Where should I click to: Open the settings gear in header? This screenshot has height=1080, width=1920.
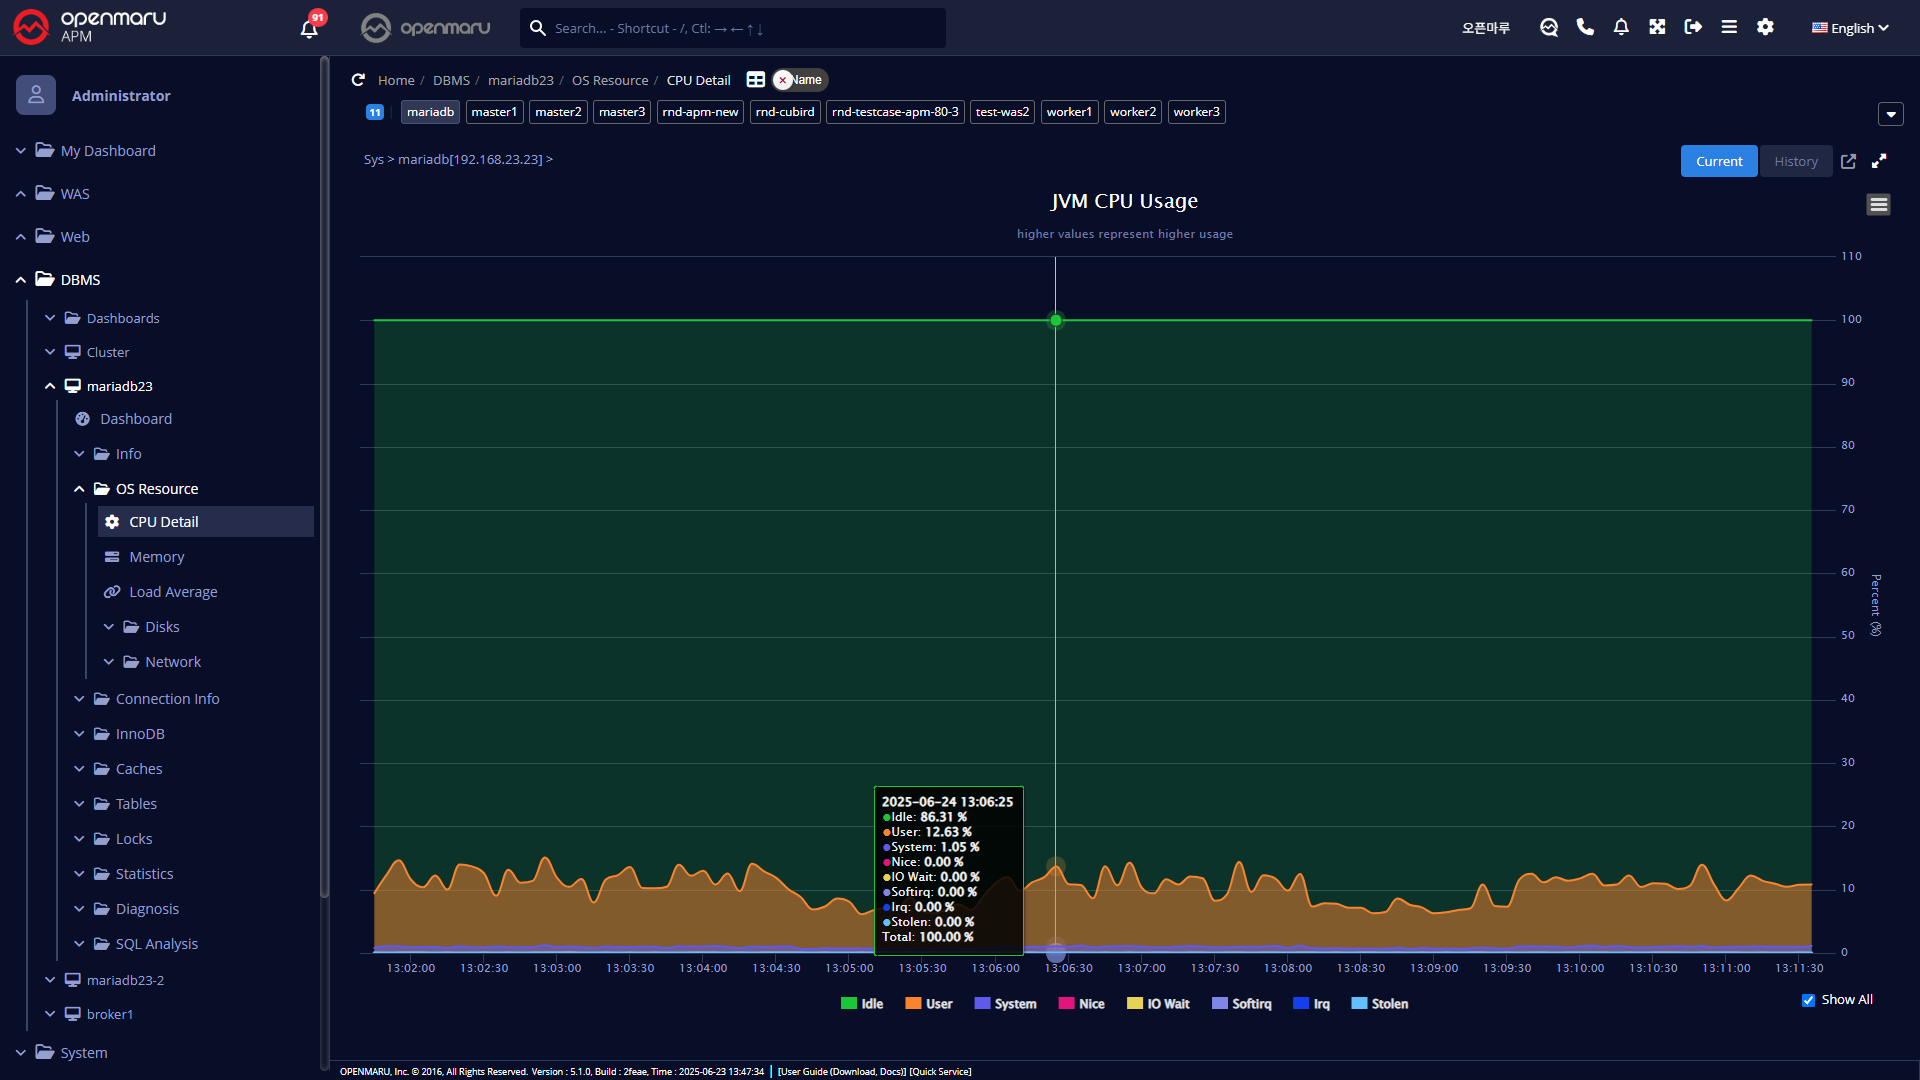[x=1765, y=27]
